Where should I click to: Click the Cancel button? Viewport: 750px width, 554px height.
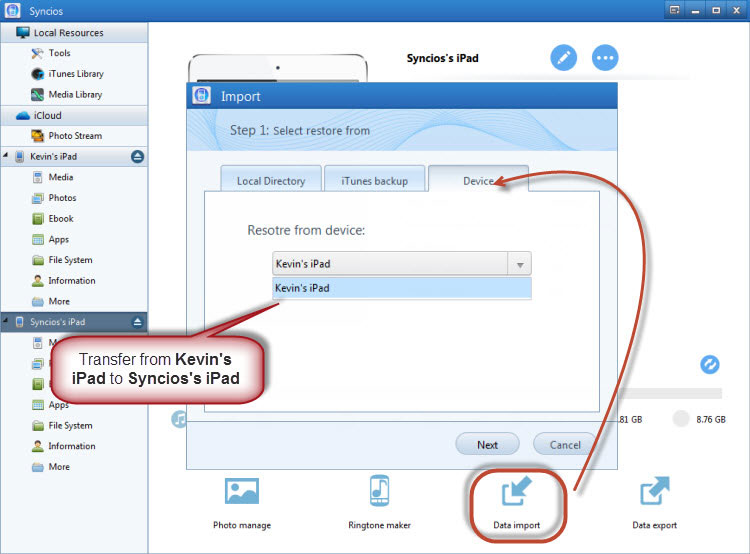coord(565,444)
